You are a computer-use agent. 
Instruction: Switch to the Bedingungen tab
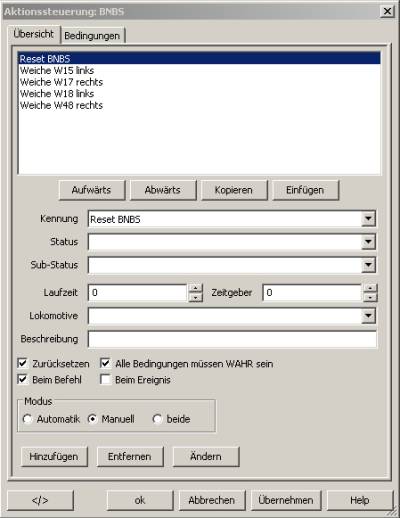pyautogui.click(x=92, y=35)
